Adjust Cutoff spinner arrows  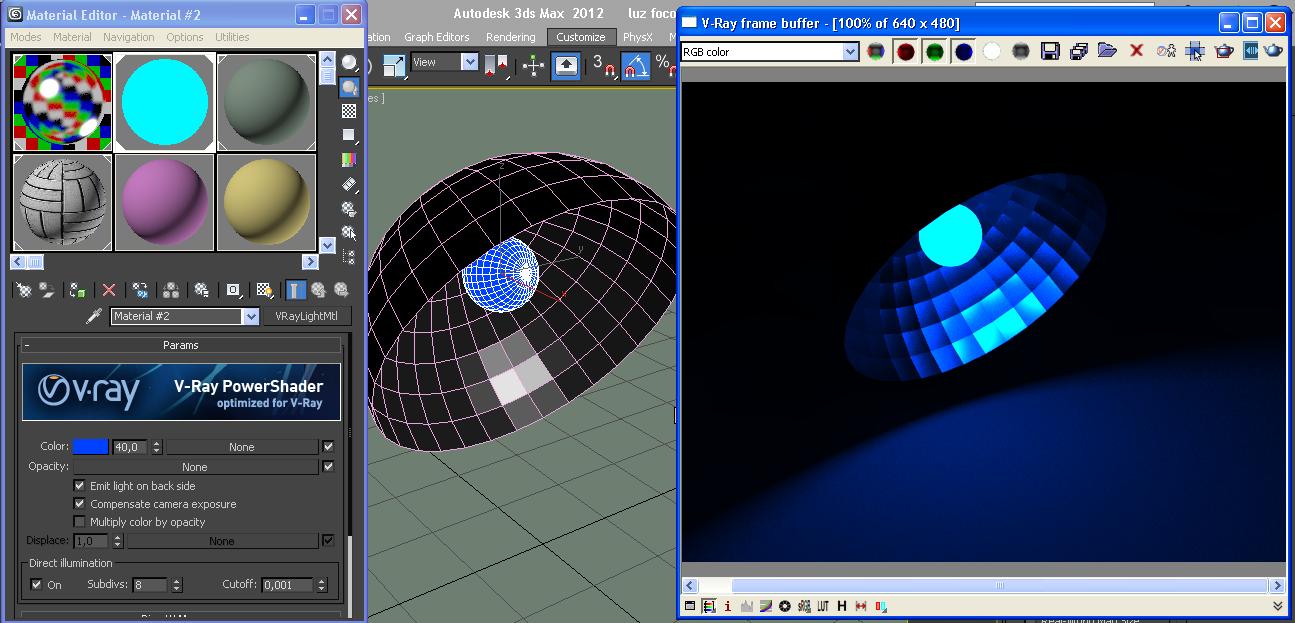(321, 585)
